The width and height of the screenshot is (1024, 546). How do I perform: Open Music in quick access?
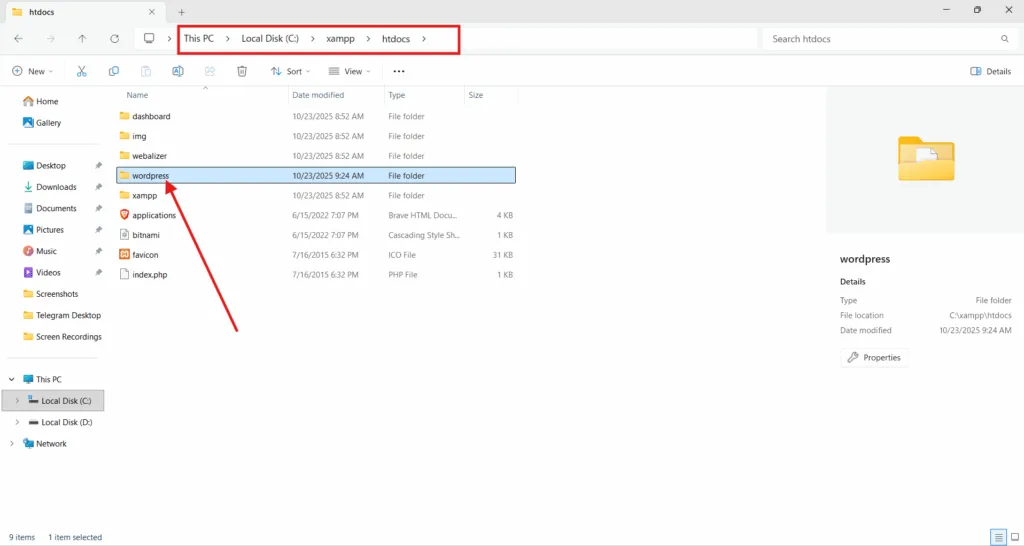40,251
